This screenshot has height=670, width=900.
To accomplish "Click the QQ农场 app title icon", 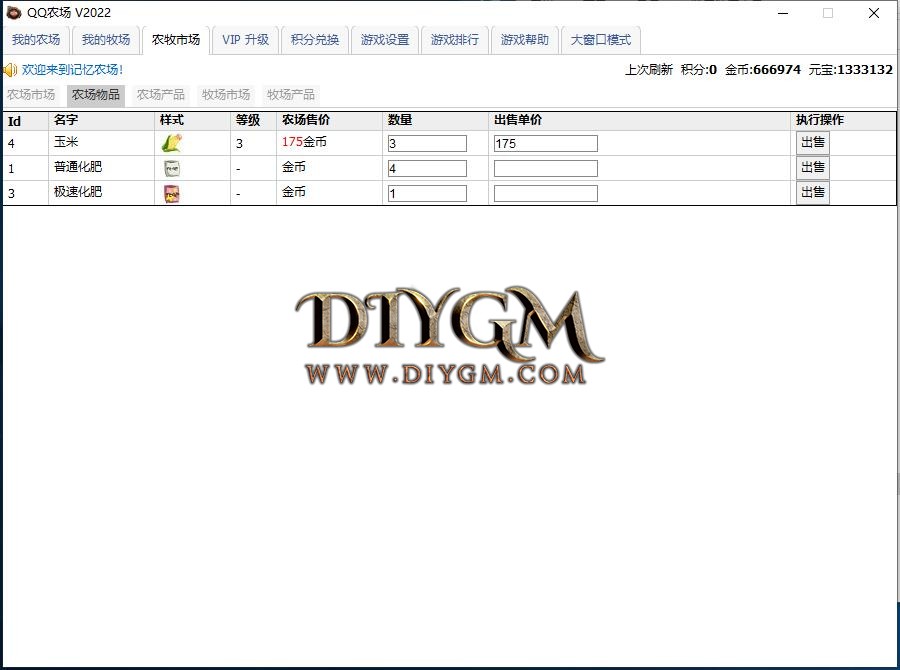I will click(x=14, y=13).
